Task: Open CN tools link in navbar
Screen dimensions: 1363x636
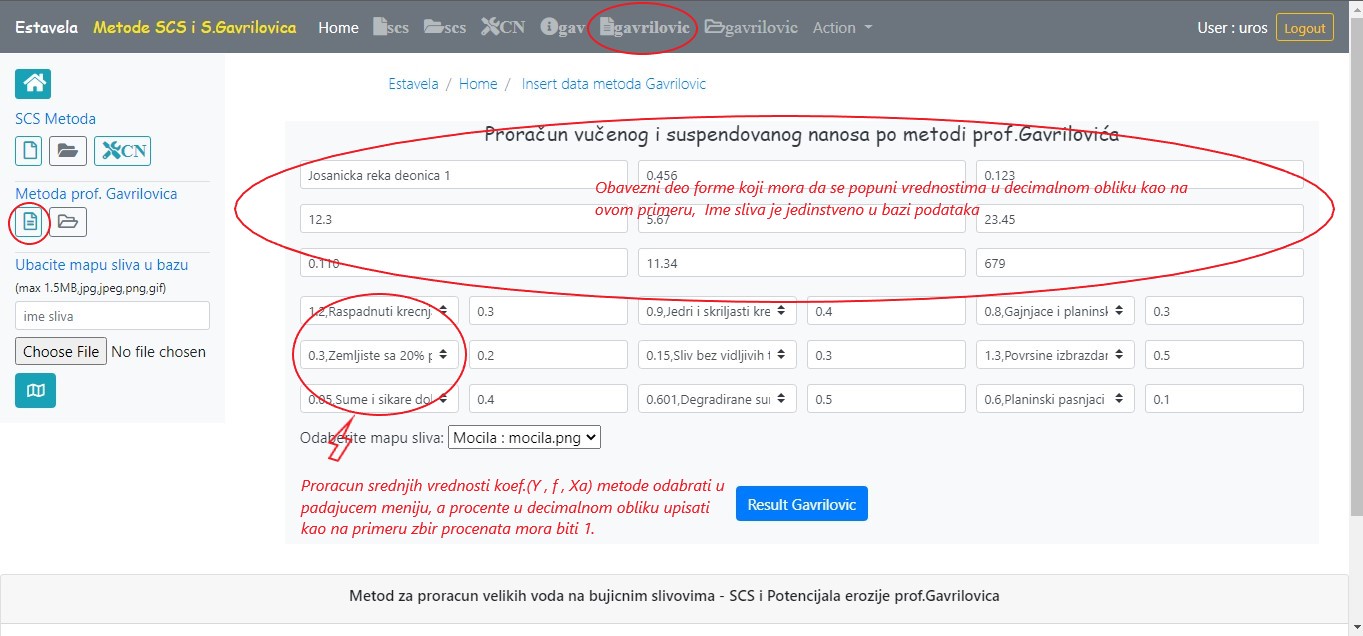Action: point(503,28)
